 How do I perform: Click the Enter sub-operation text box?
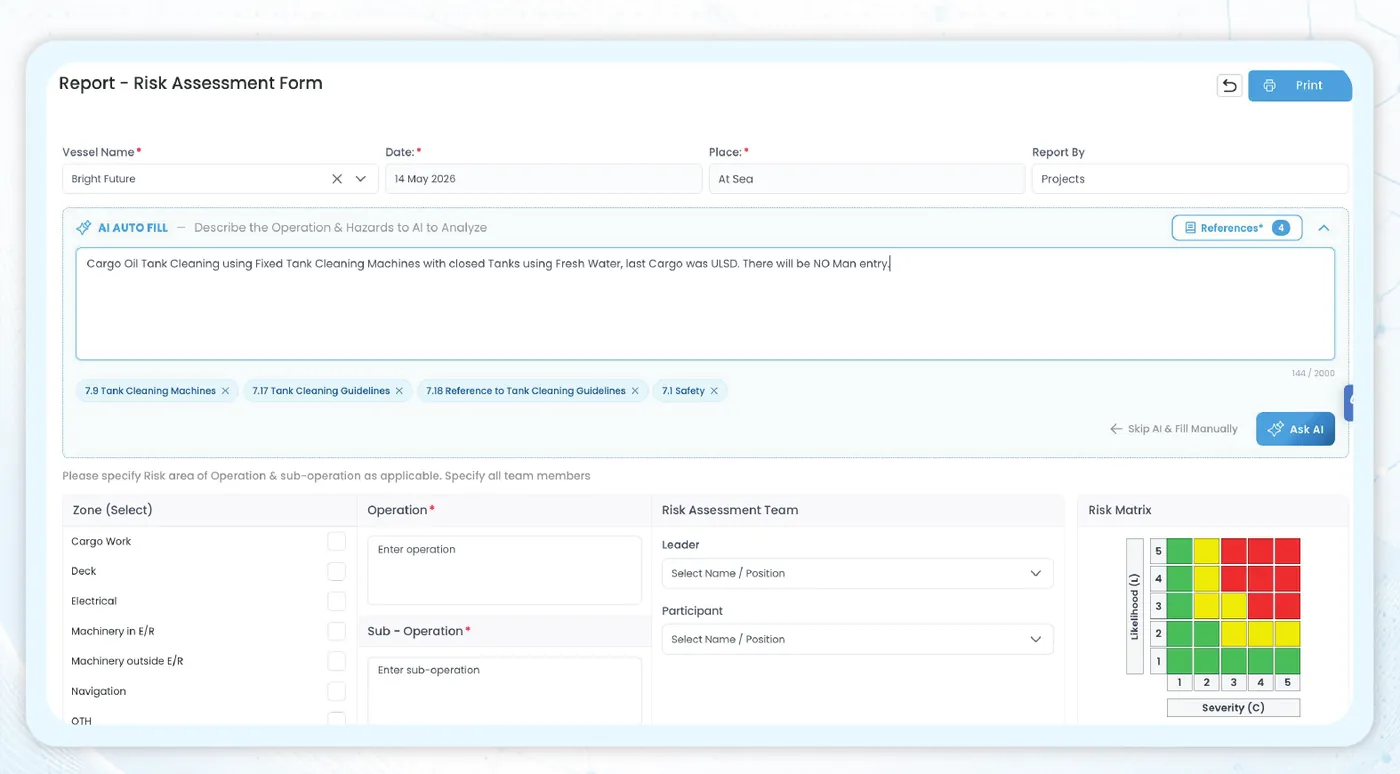(504, 690)
